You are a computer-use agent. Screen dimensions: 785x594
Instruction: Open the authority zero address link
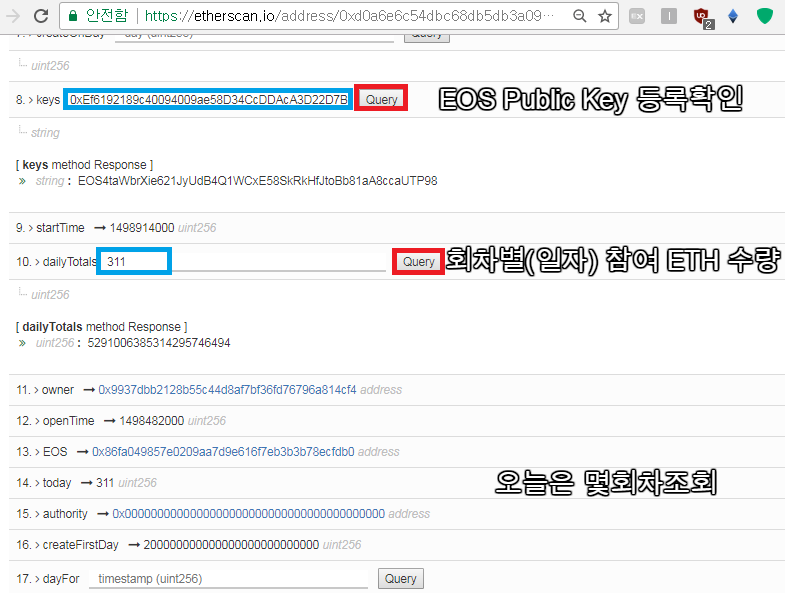[x=249, y=514]
